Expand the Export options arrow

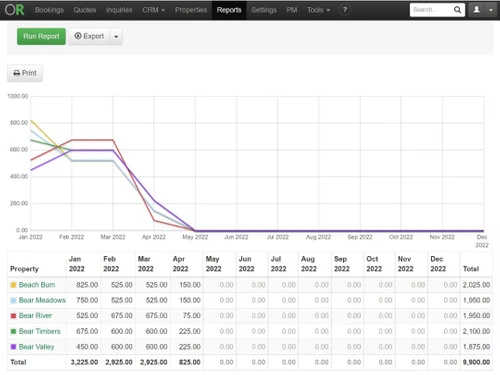tap(116, 36)
